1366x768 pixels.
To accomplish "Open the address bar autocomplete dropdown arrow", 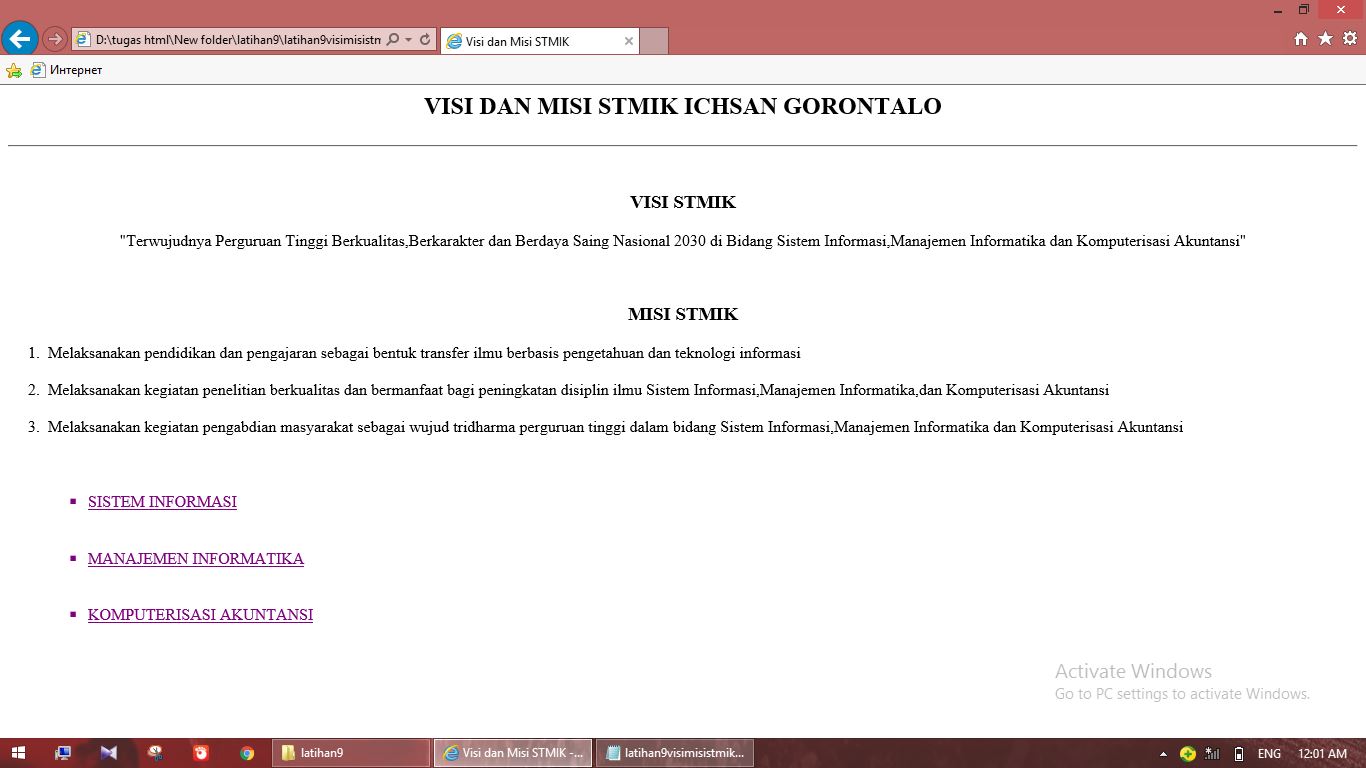I will 408,40.
